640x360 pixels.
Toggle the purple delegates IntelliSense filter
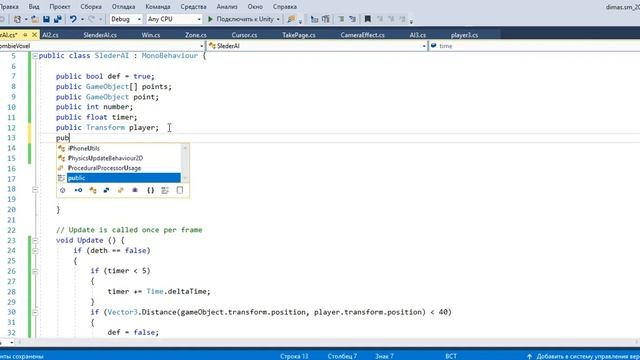tap(135, 190)
